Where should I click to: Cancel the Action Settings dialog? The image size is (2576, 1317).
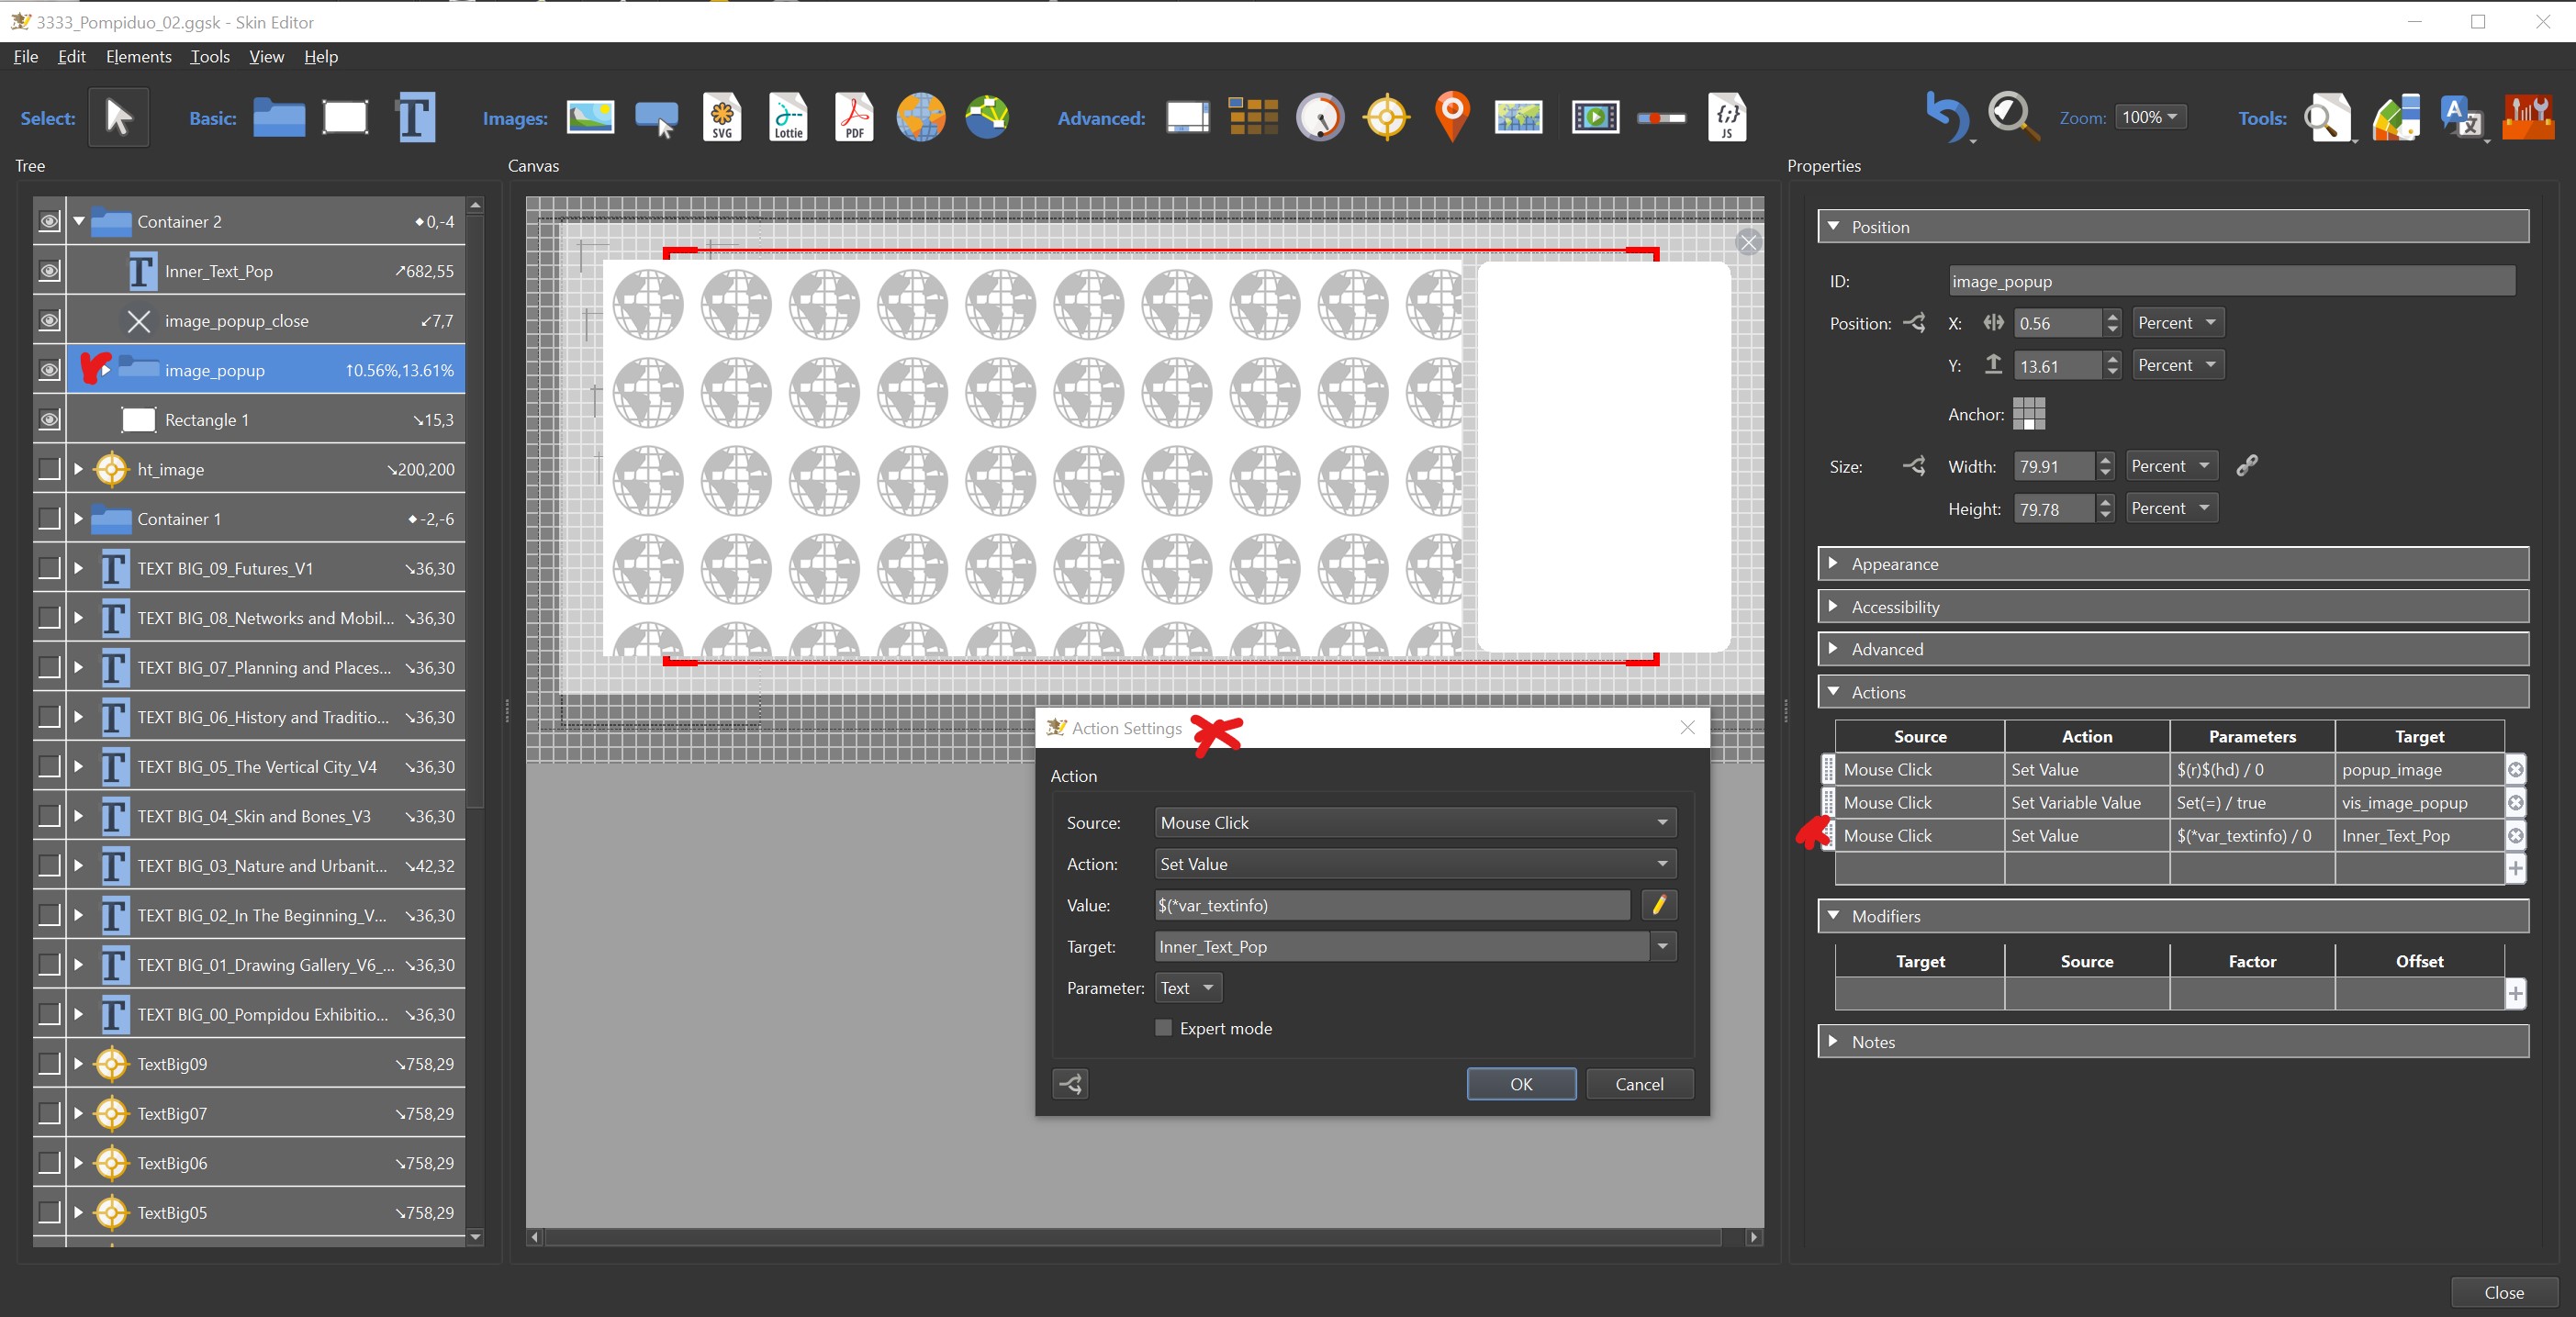(1639, 1084)
